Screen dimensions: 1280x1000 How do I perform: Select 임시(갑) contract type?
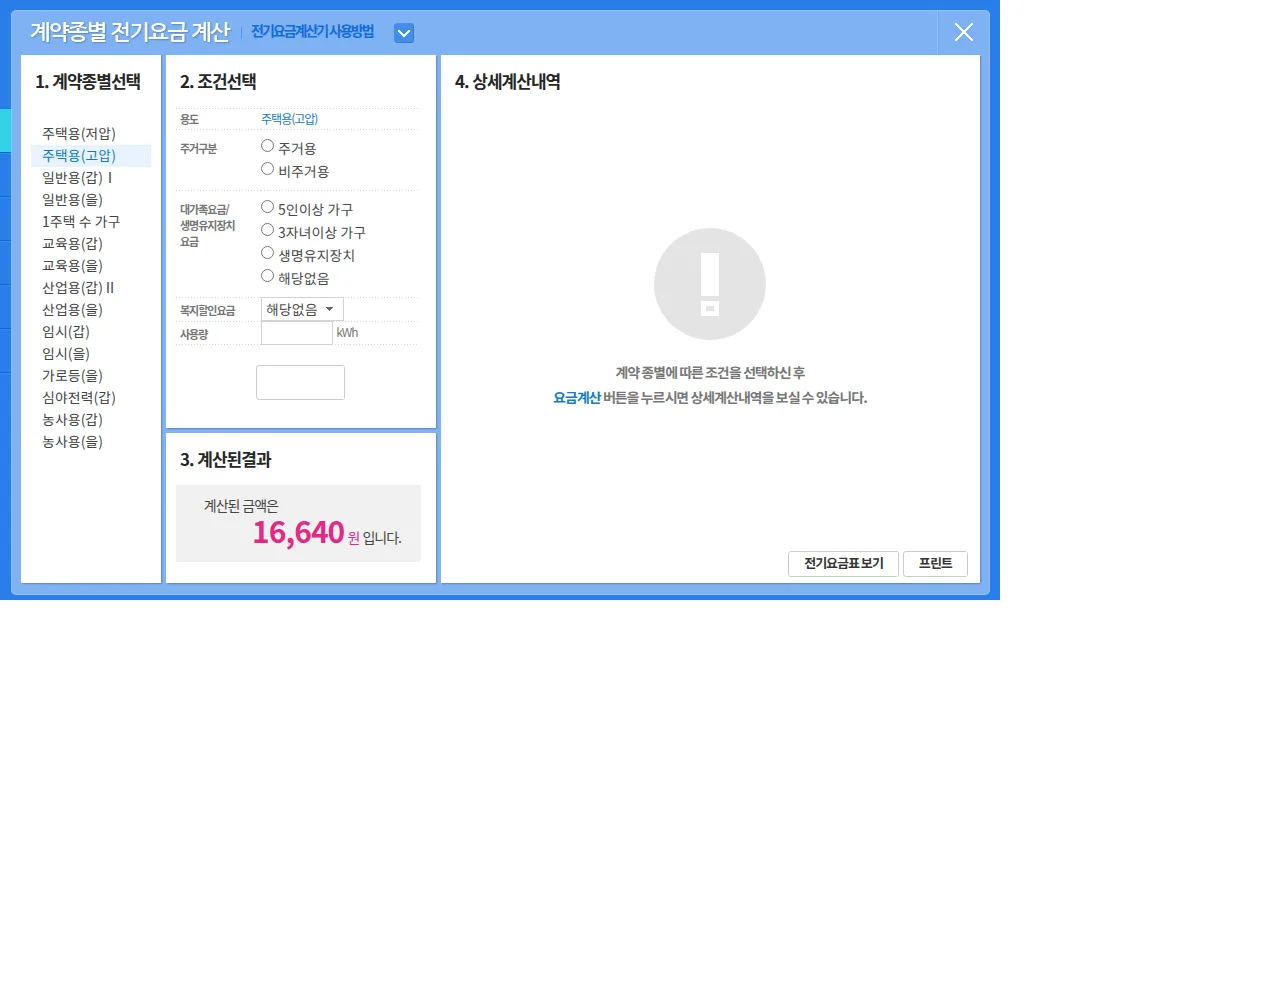click(x=66, y=332)
